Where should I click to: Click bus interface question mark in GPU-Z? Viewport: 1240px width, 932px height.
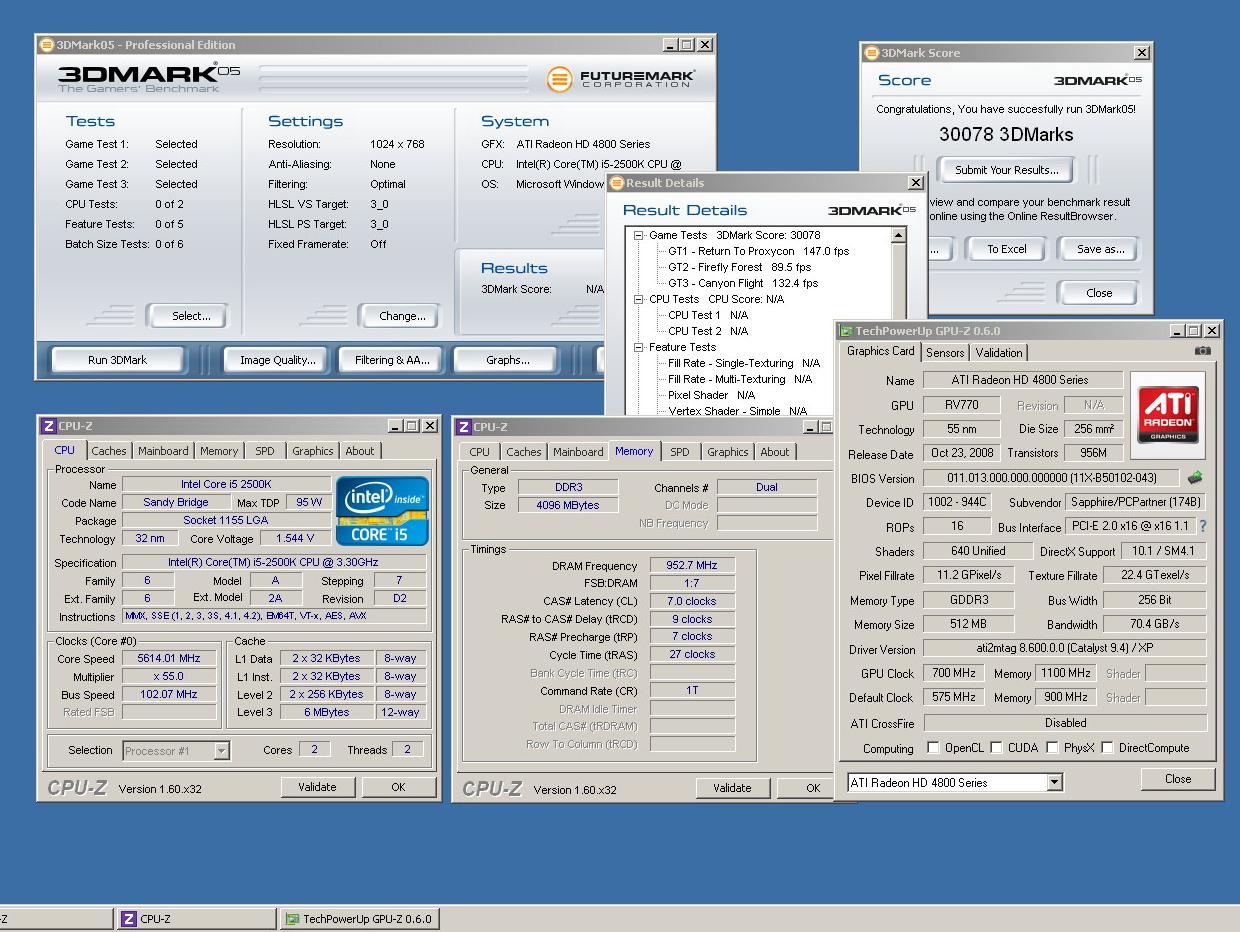pyautogui.click(x=1202, y=526)
